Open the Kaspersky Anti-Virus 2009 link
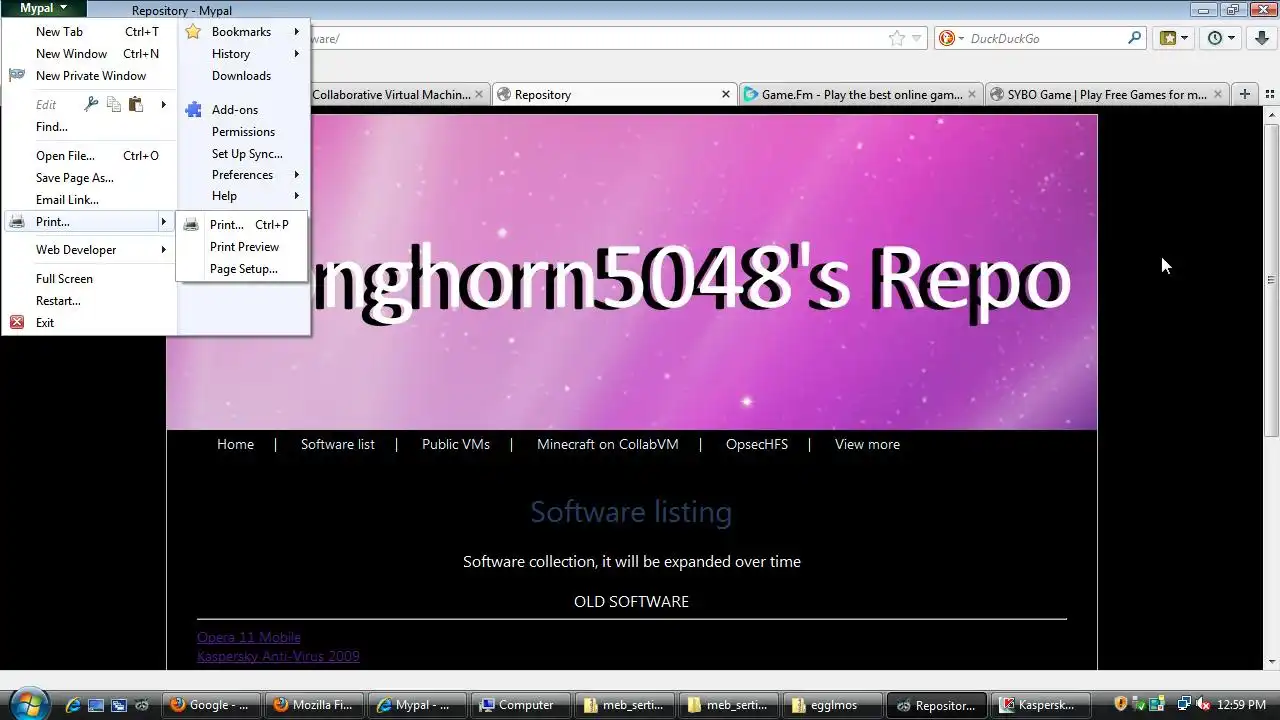This screenshot has height=720, width=1280. [x=278, y=656]
